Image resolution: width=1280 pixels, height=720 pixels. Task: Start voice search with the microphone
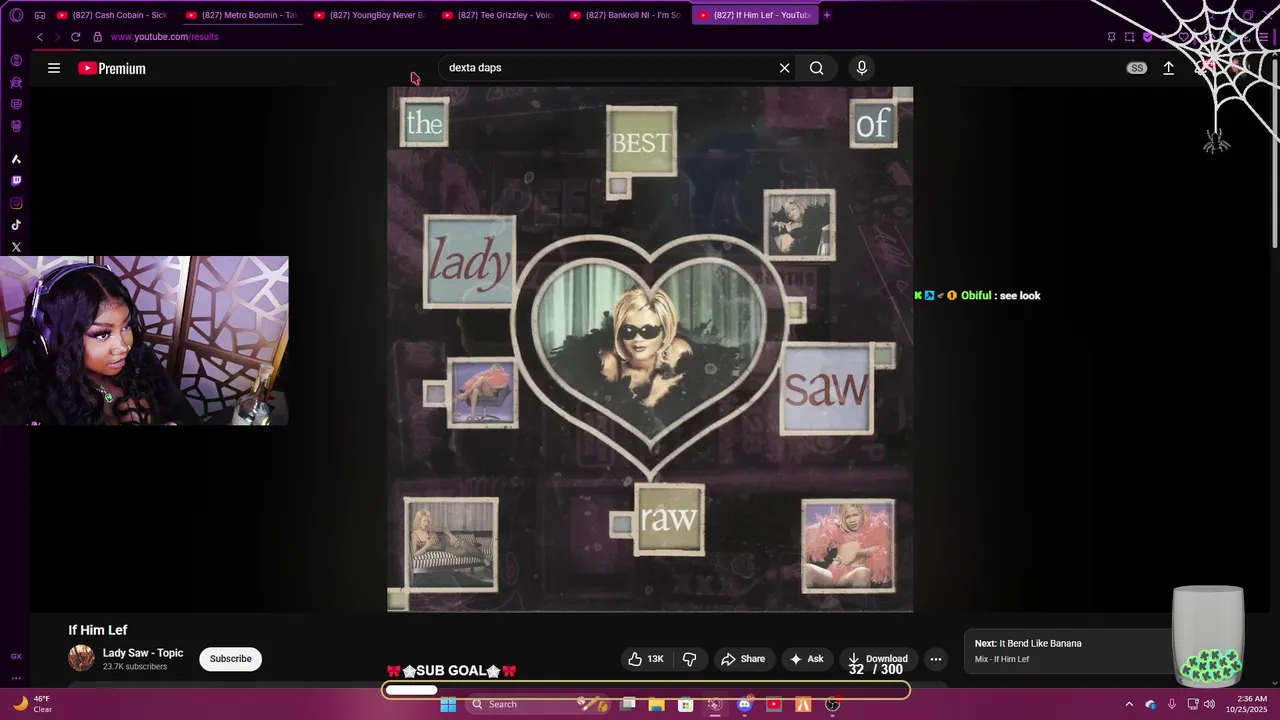pyautogui.click(x=862, y=68)
